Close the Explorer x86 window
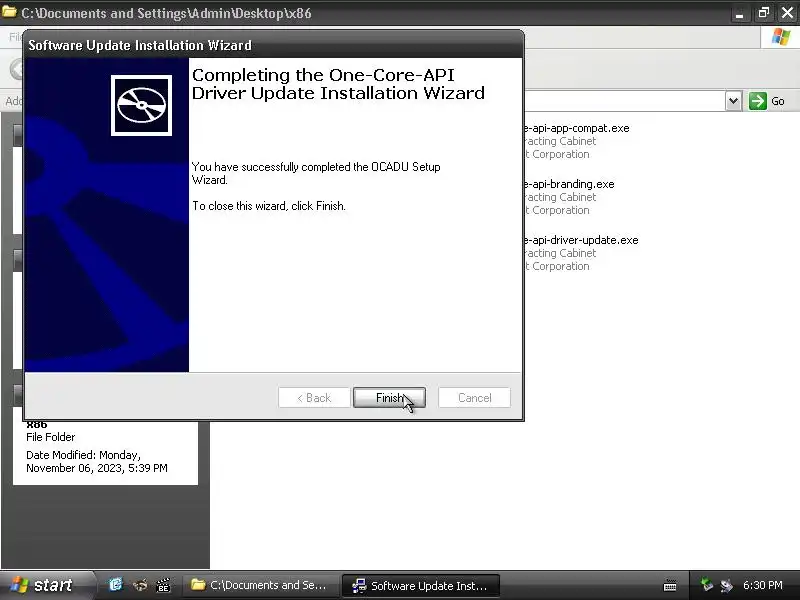This screenshot has width=800, height=600. [x=787, y=13]
